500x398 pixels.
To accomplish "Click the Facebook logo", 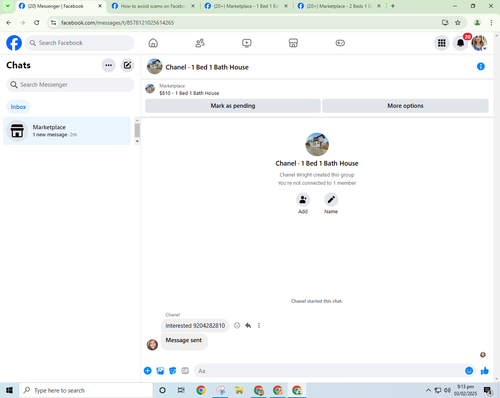I will (x=14, y=43).
